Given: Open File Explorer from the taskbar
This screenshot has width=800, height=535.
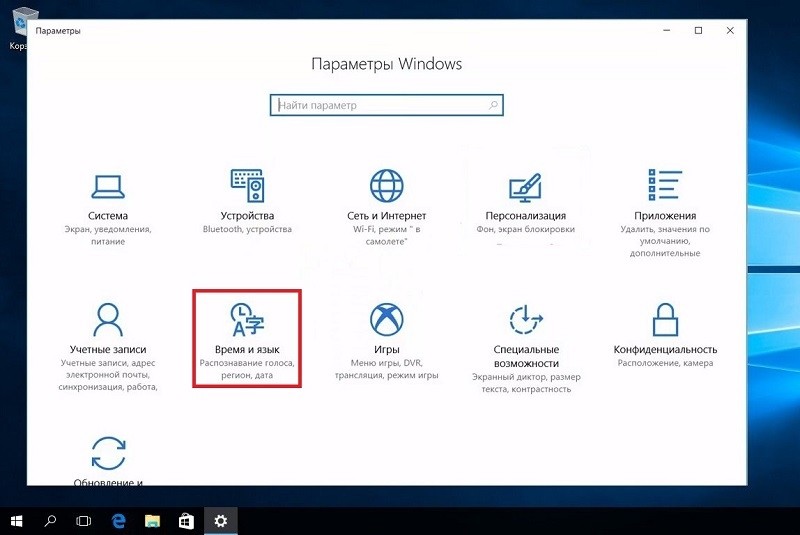Looking at the screenshot, I should [152, 521].
